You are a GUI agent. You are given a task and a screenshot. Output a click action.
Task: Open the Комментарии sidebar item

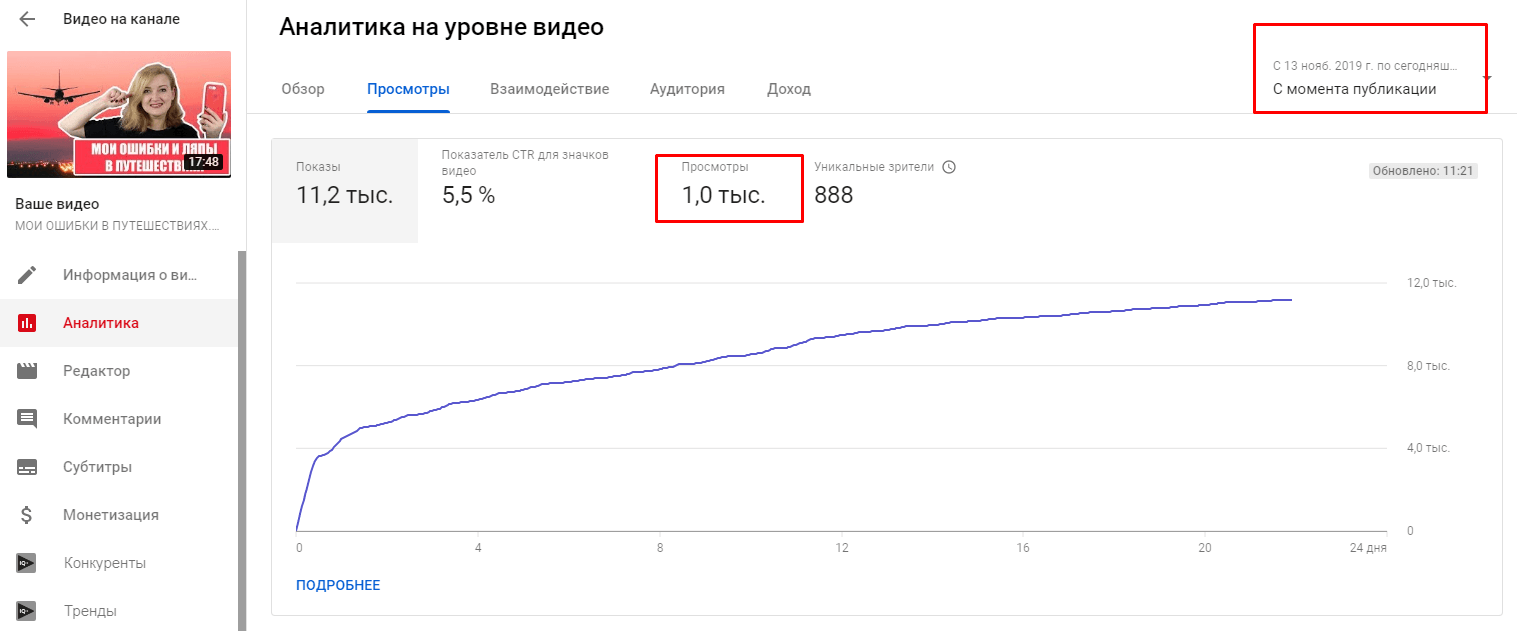pos(119,419)
